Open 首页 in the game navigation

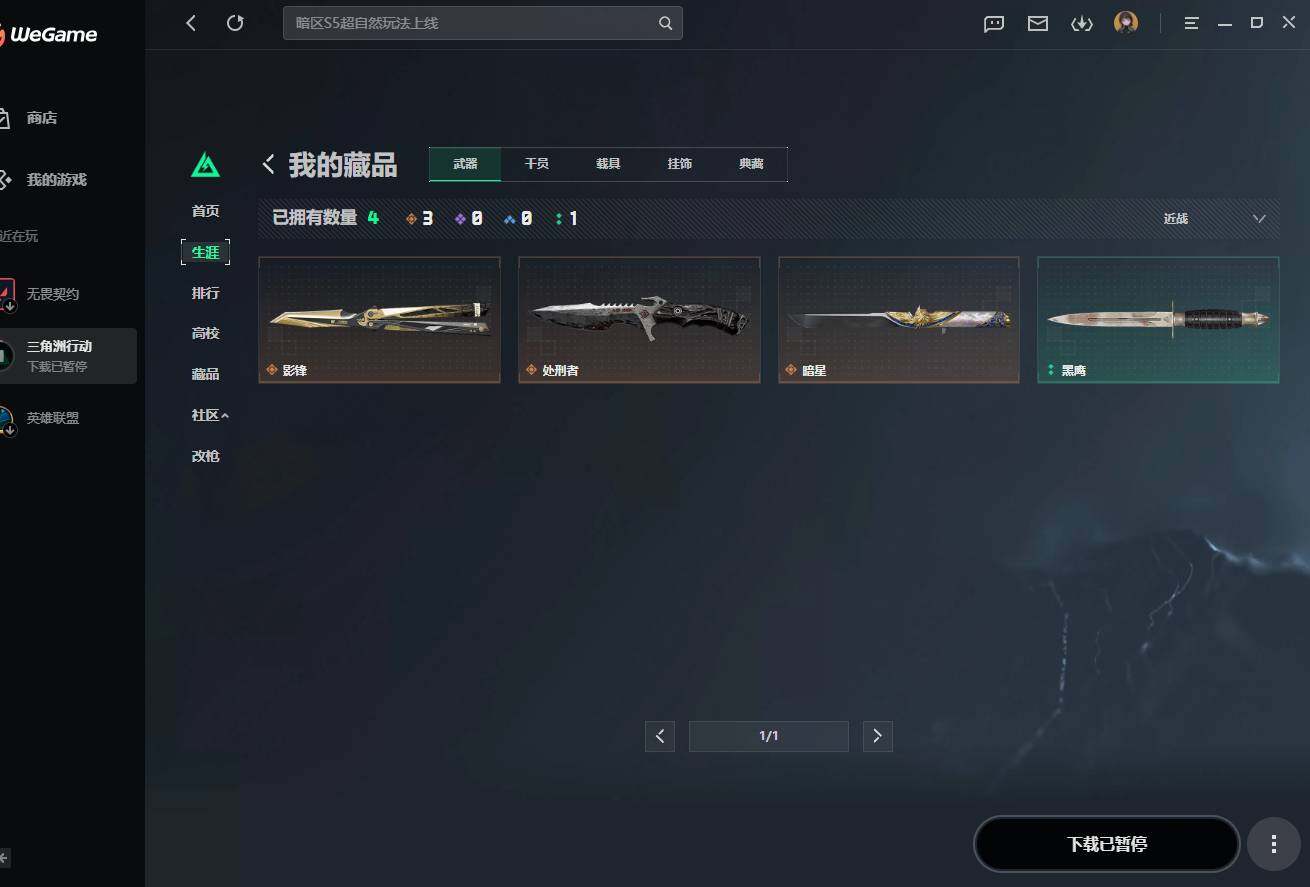click(205, 211)
